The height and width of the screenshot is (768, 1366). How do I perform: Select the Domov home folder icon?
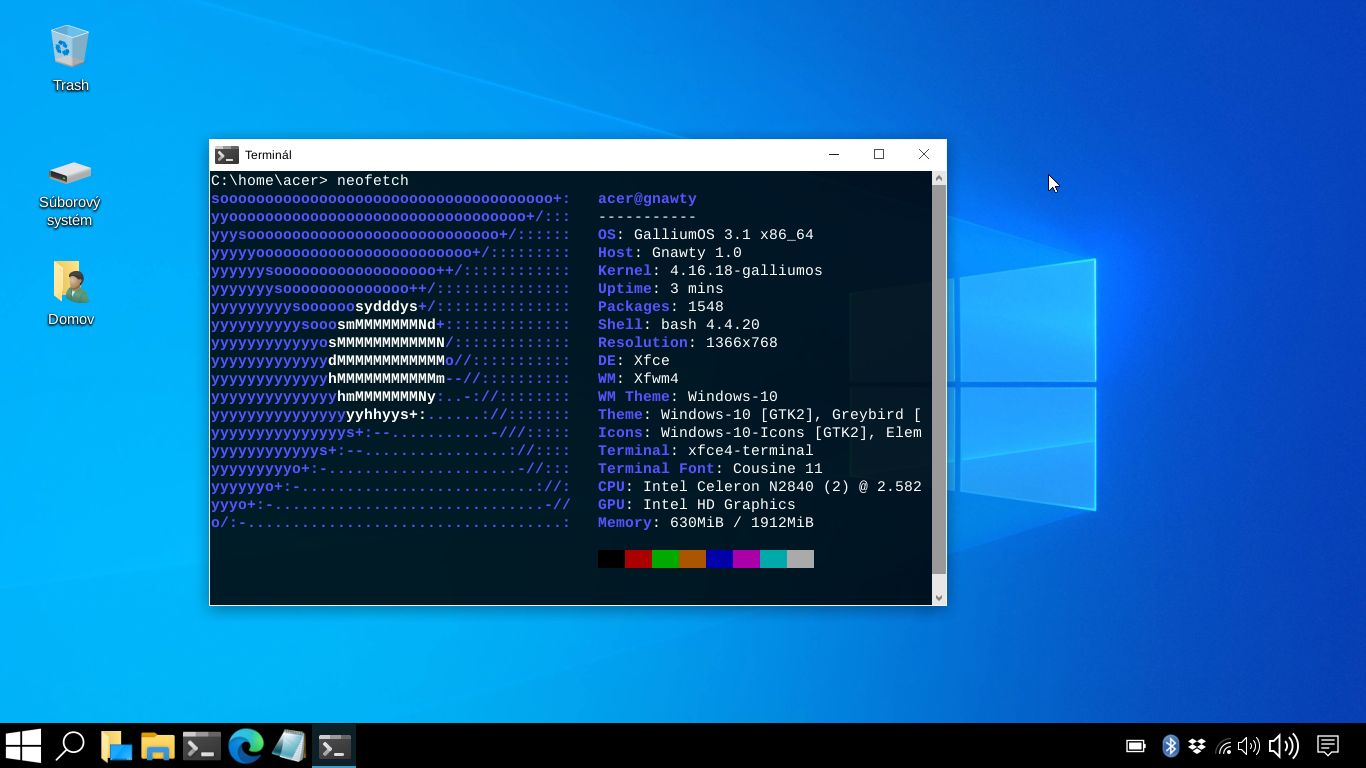[70, 294]
